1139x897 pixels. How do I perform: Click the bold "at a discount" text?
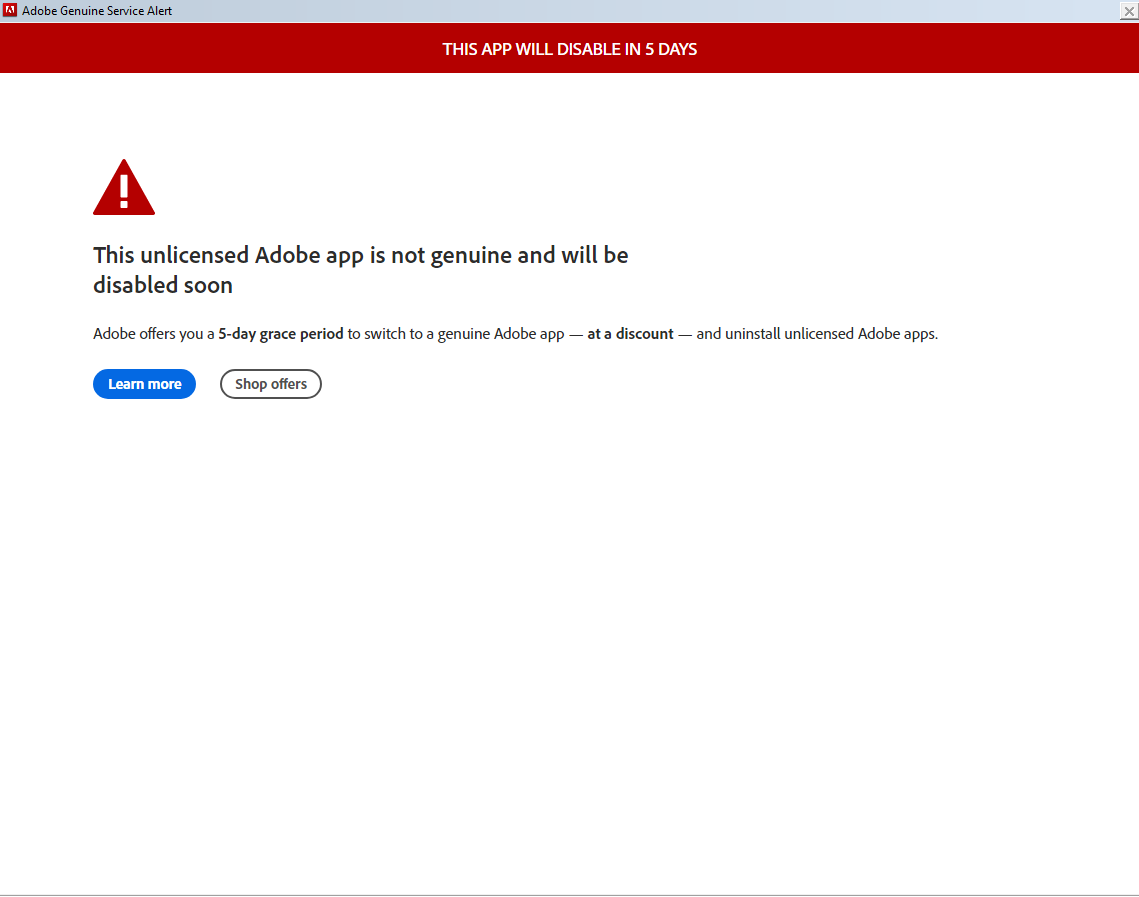[630, 334]
